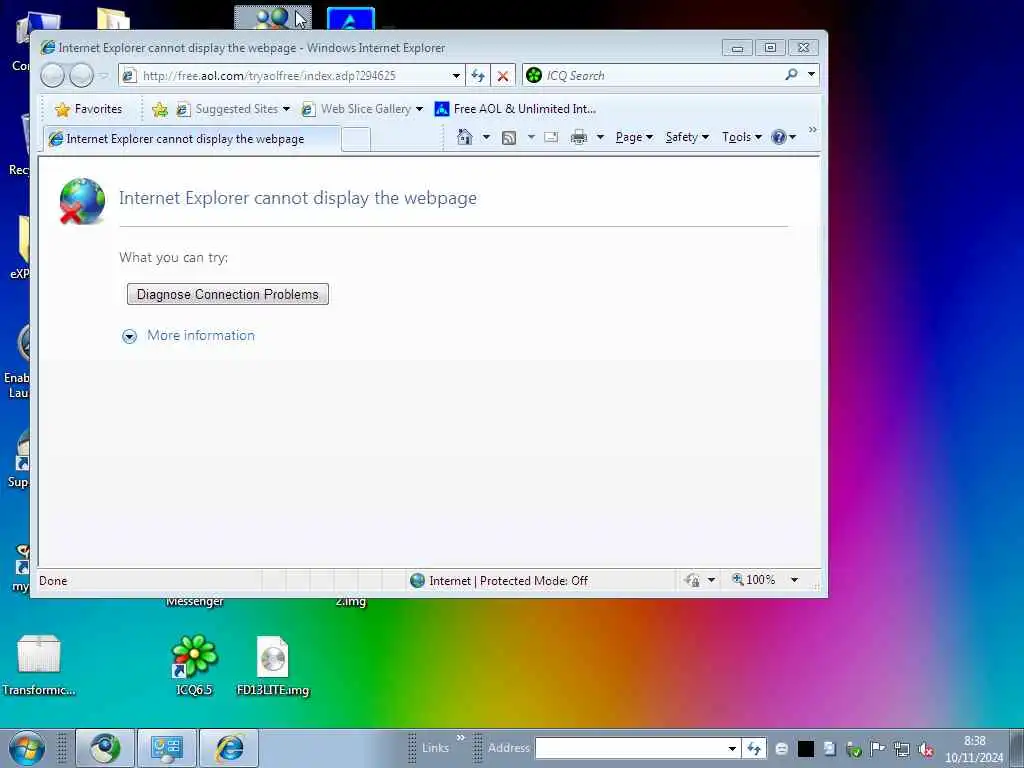Click the globe program taskbar button
1024x768 pixels.
coord(105,748)
